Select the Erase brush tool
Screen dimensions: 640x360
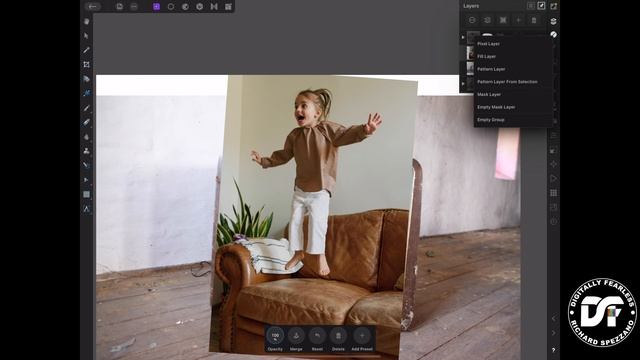(87, 122)
